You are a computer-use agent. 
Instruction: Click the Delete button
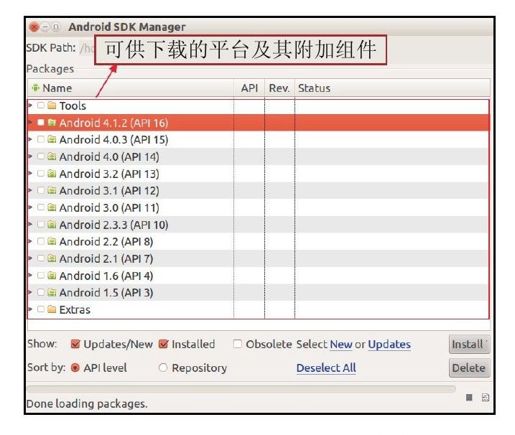coord(469,368)
